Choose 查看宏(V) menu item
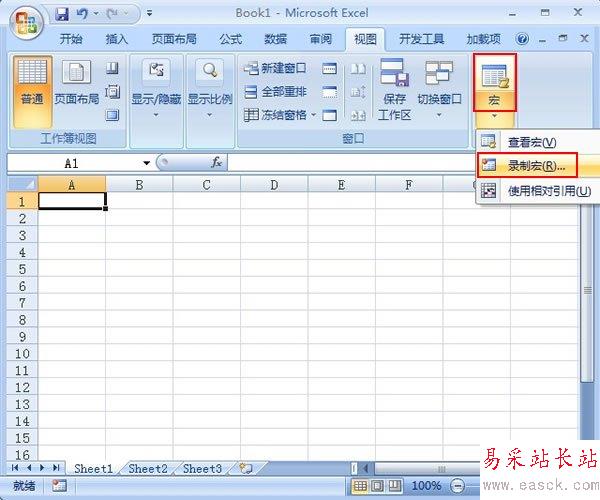The width and height of the screenshot is (600, 500). pyautogui.click(x=537, y=142)
